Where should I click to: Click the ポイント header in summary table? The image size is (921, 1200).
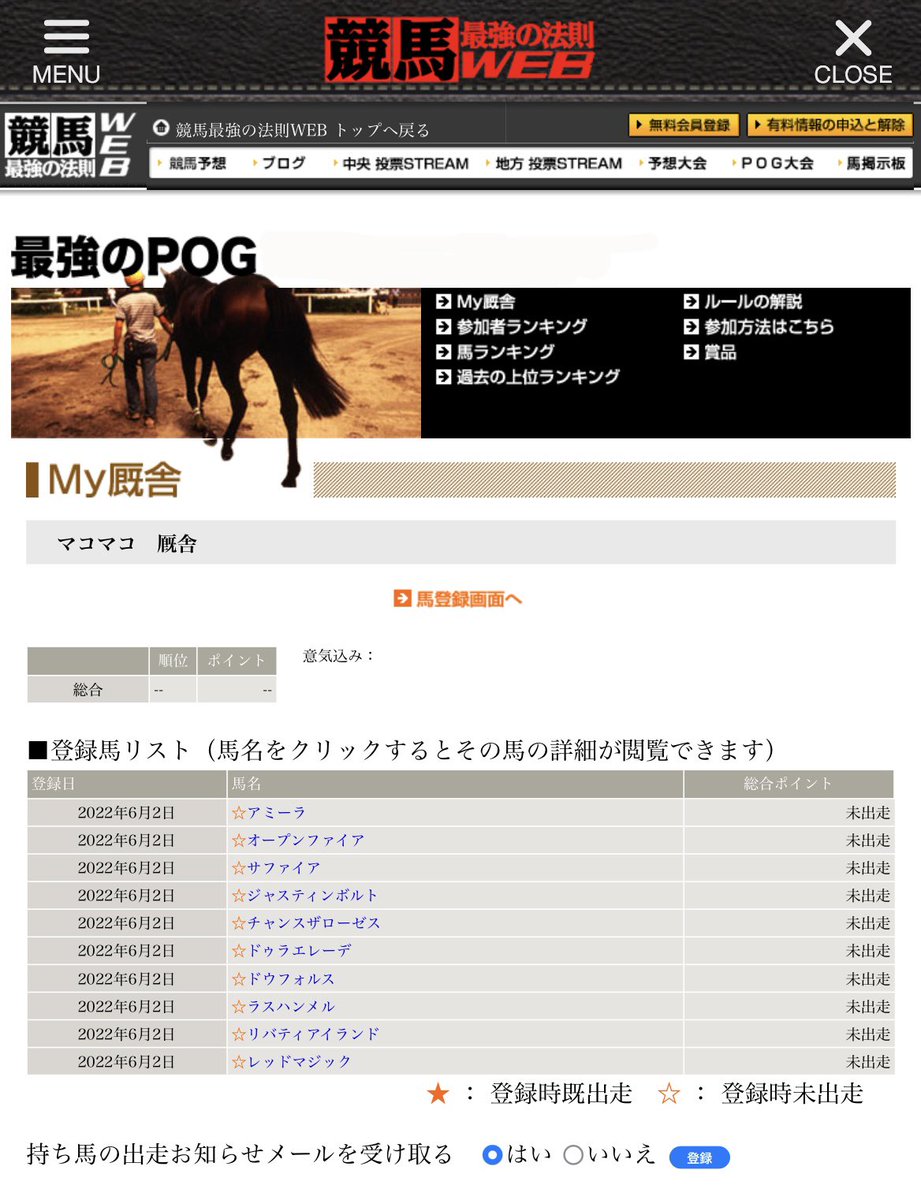[237, 661]
